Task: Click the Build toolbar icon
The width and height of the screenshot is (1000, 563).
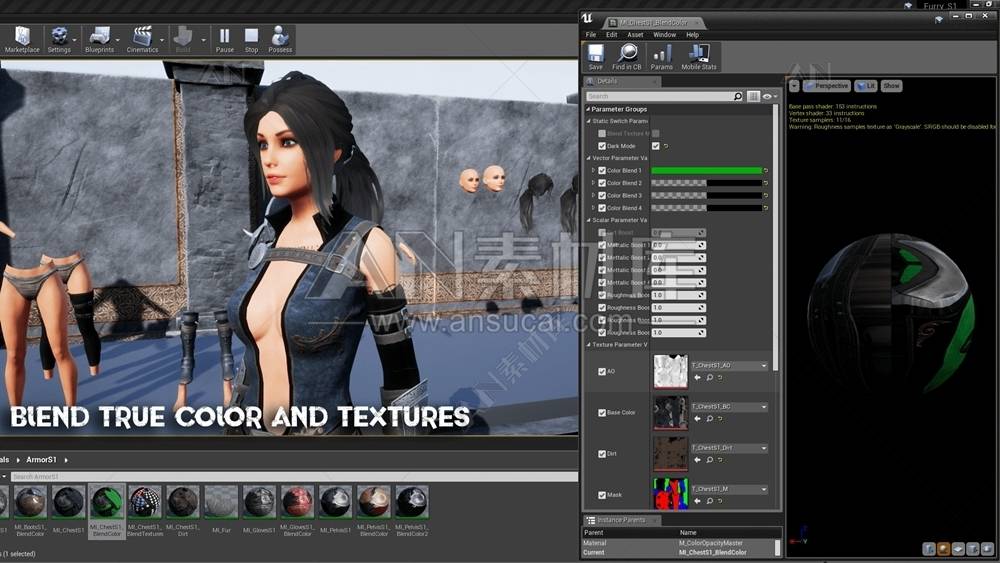Action: coord(183,39)
